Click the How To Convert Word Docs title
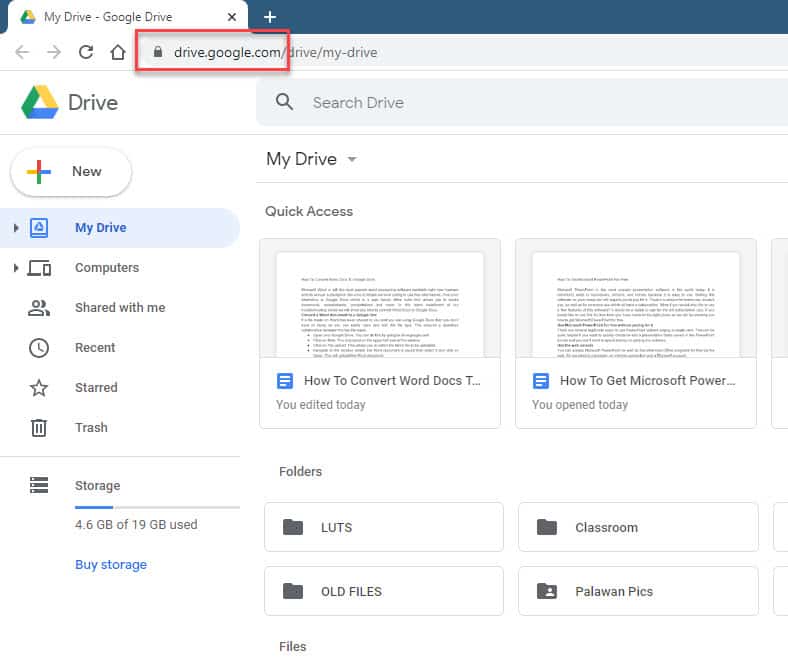This screenshot has height=670, width=788. [x=392, y=380]
